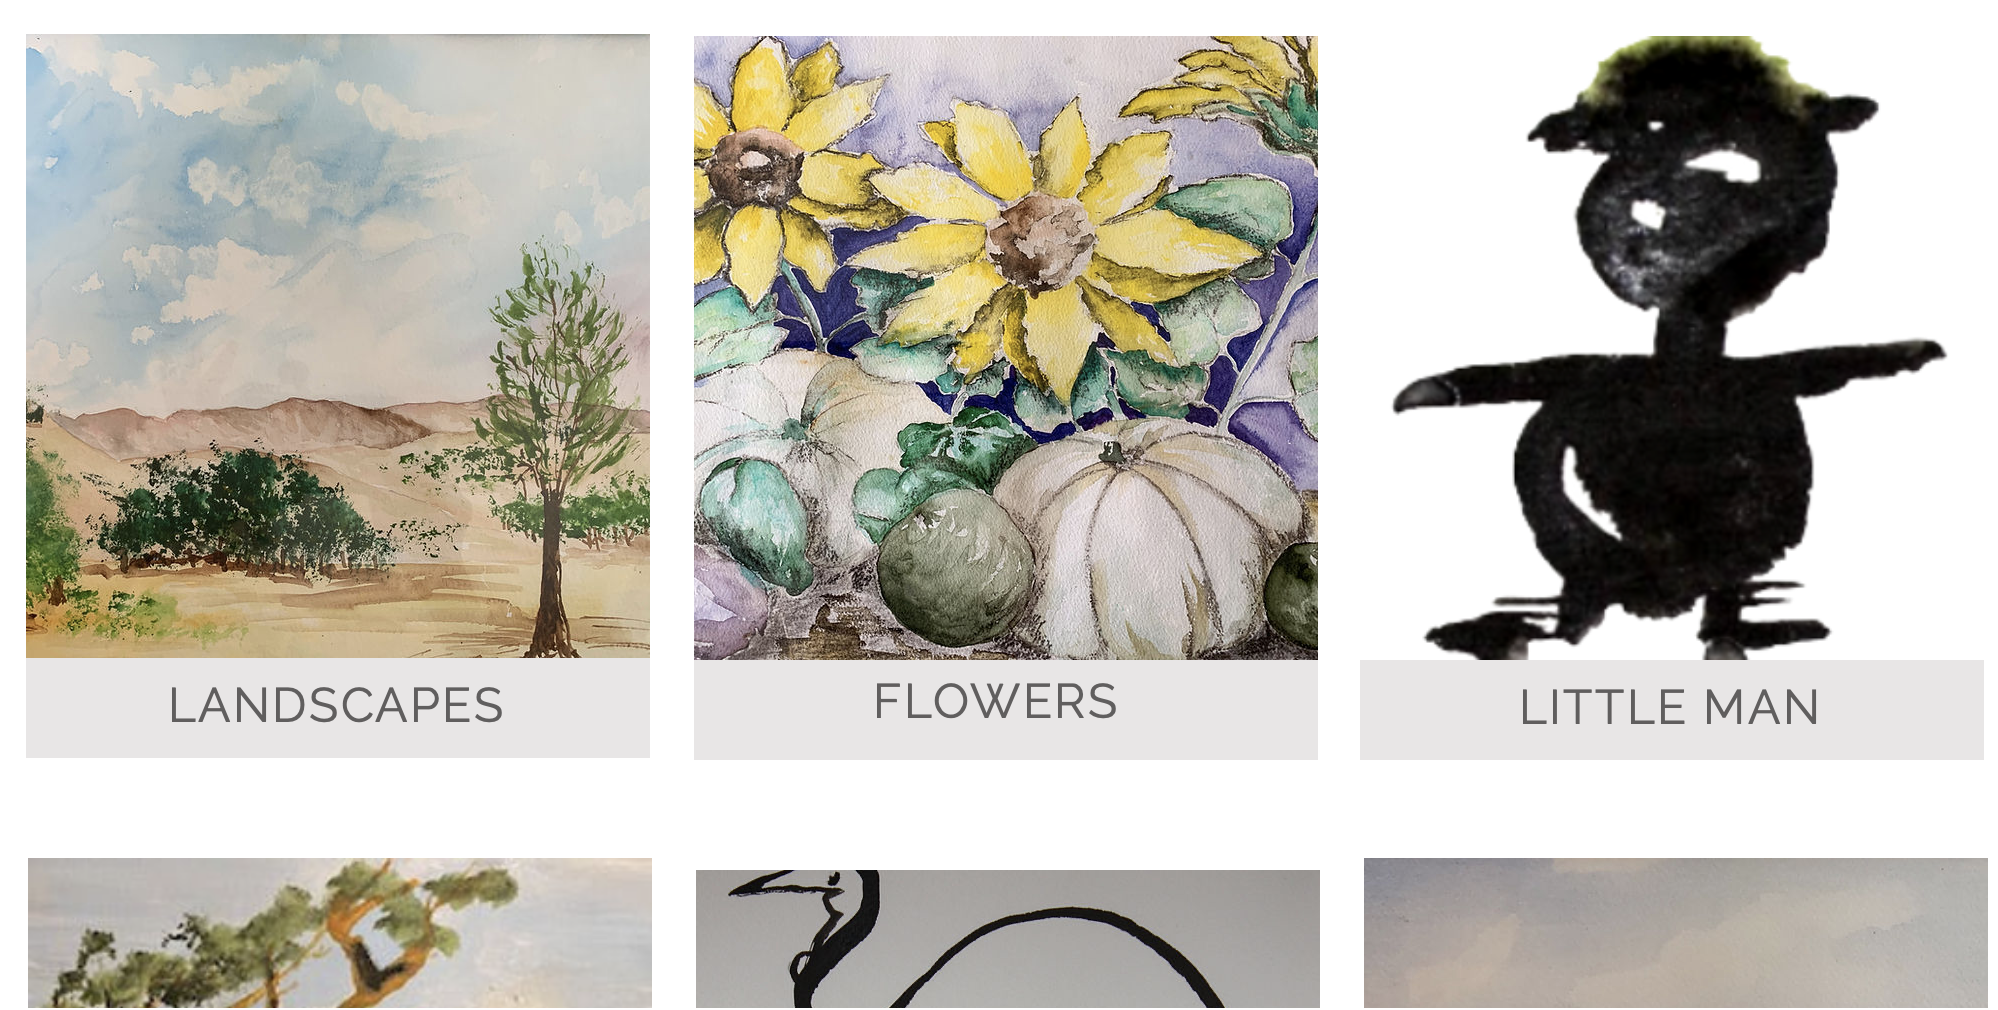Click the LANDSCAPES caption label

point(336,706)
